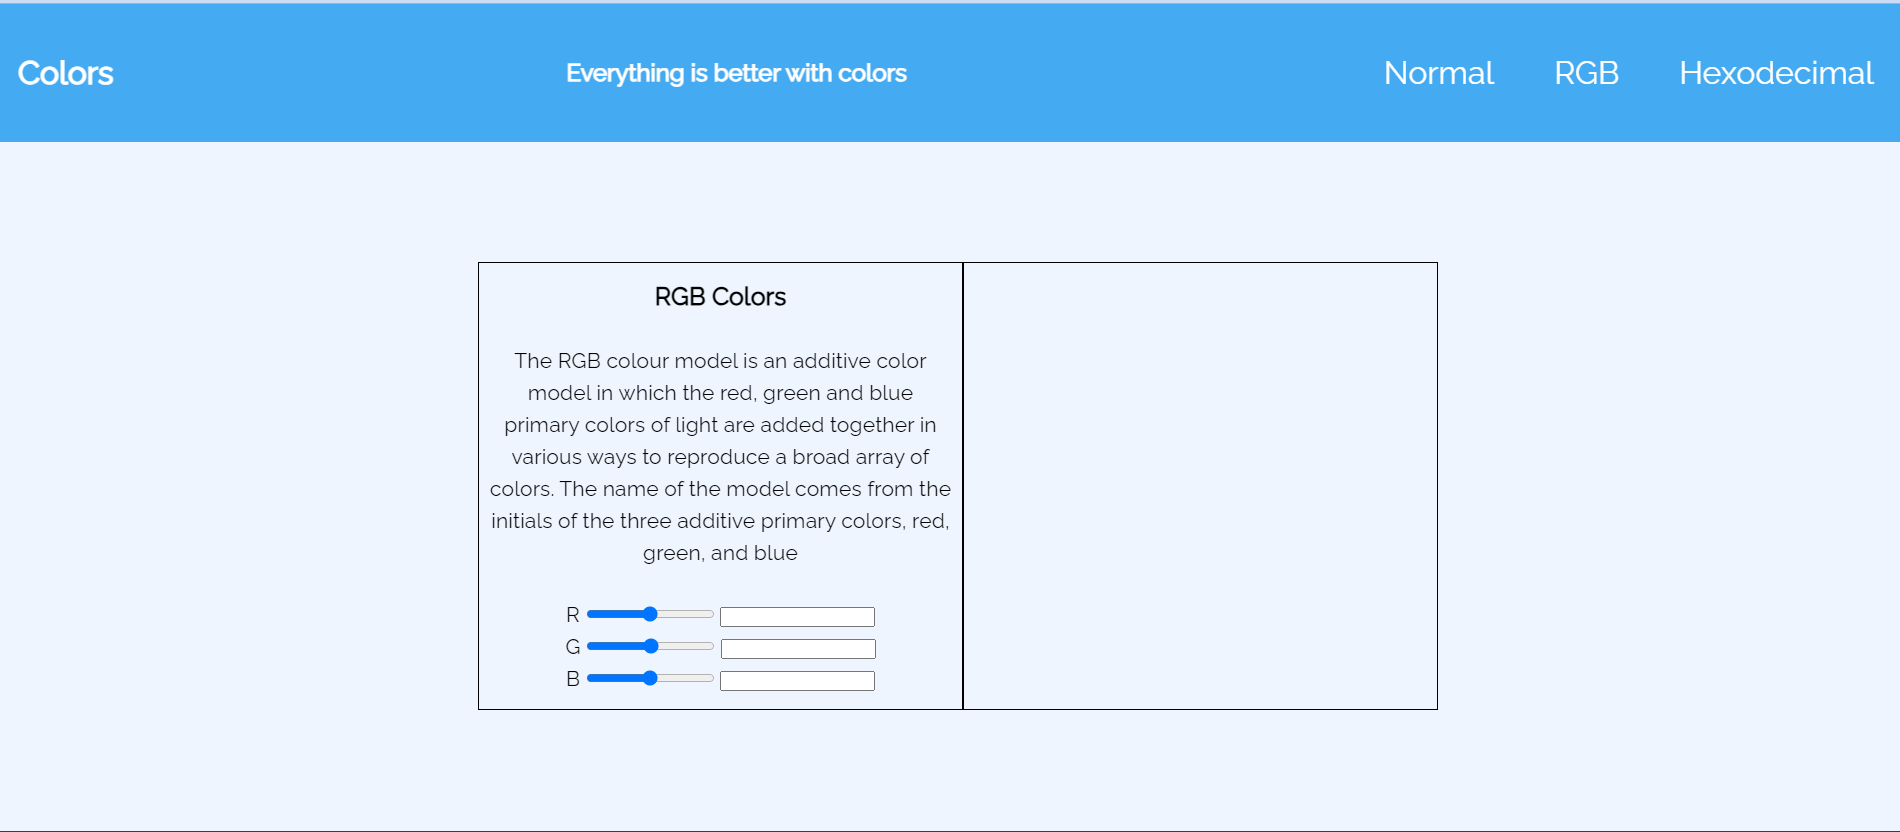Click the unfilled grey end of R slider track

690,614
